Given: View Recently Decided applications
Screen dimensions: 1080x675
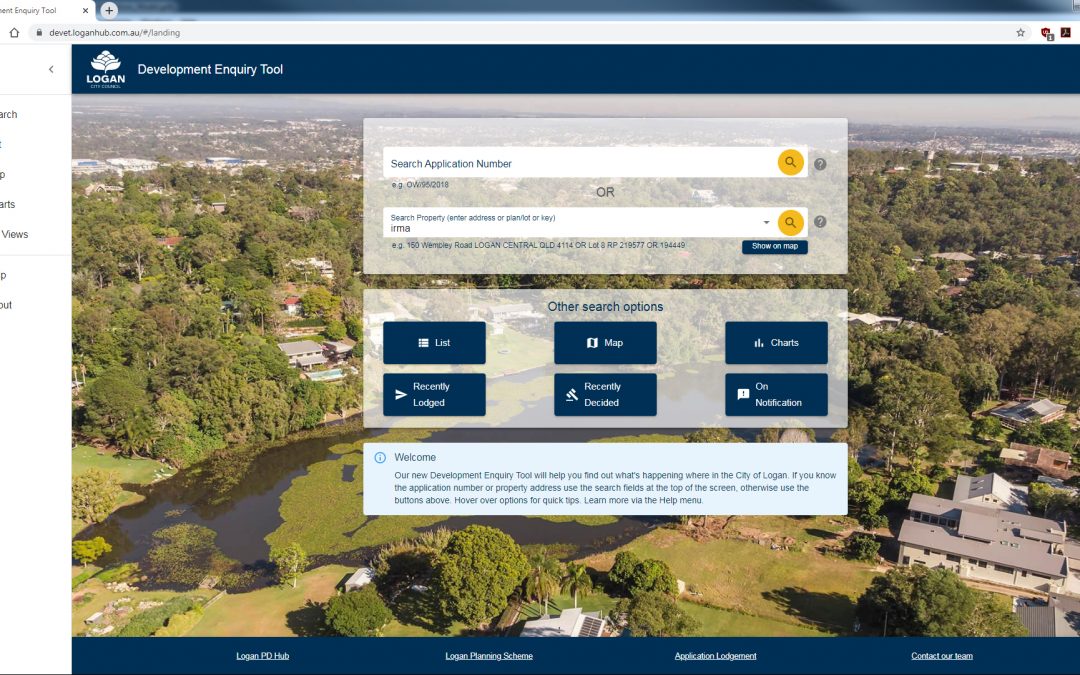Looking at the screenshot, I should click(605, 395).
